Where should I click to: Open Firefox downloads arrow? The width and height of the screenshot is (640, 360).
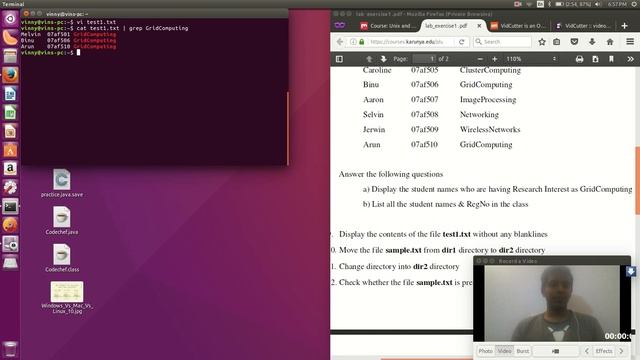click(592, 42)
